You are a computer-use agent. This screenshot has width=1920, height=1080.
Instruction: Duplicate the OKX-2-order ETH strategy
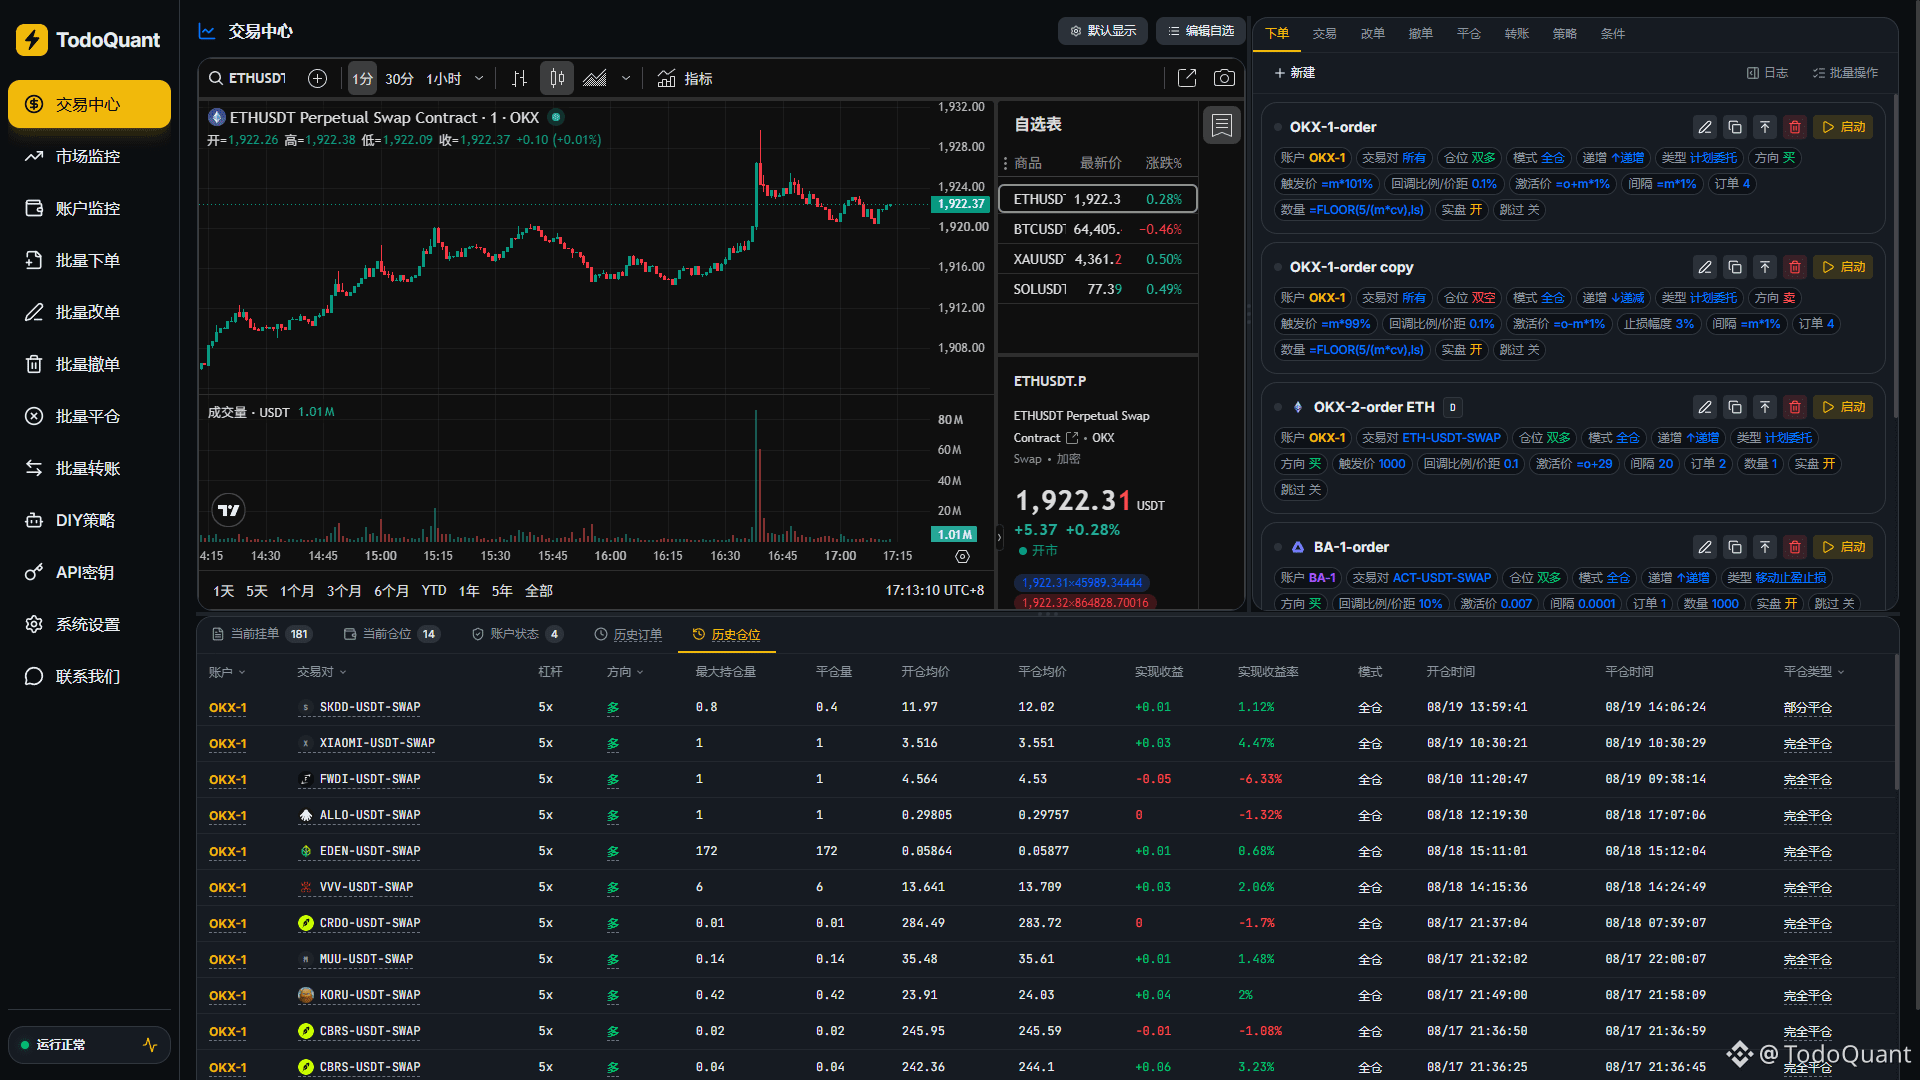[1735, 407]
